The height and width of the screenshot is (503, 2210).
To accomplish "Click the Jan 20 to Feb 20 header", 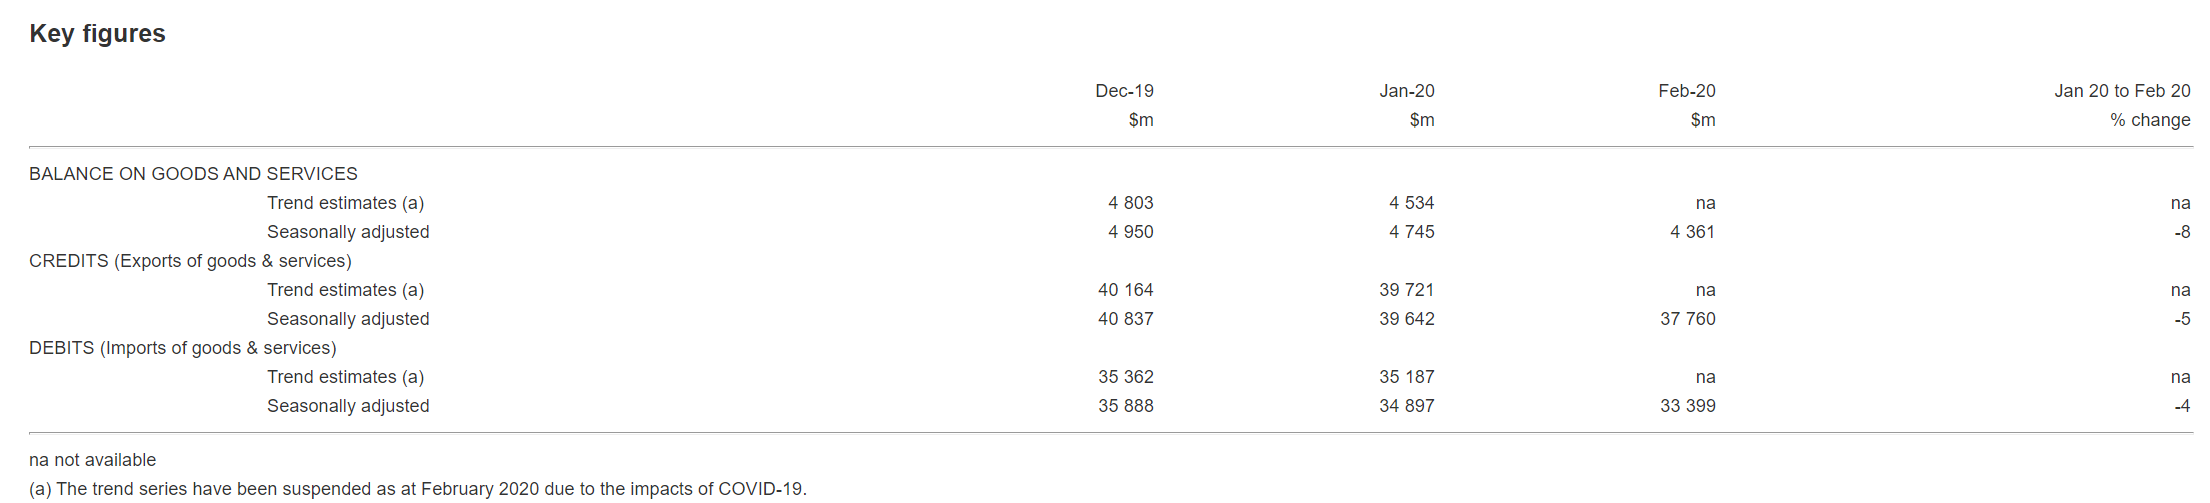I will 2122,91.
